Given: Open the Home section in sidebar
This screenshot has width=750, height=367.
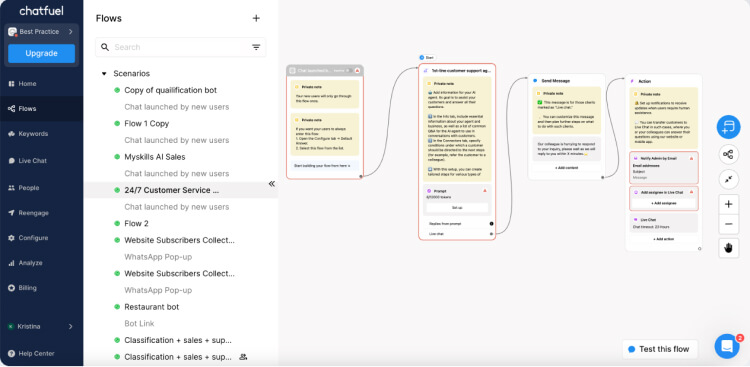Looking at the screenshot, I should (27, 84).
